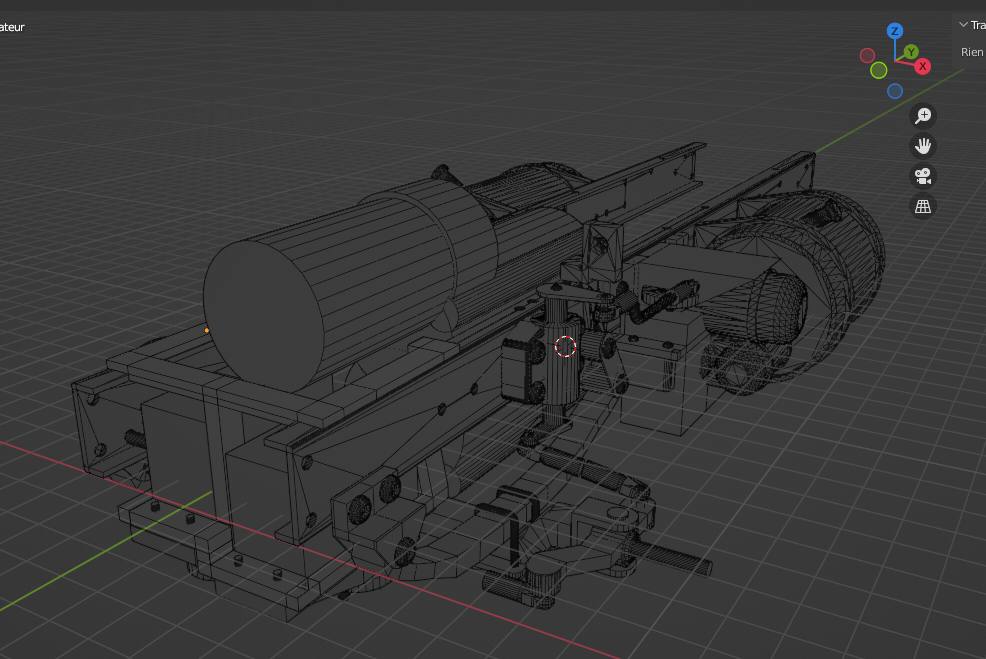Click the negative Y green ring in gizmo
Screen dimensions: 986x659
(878, 70)
